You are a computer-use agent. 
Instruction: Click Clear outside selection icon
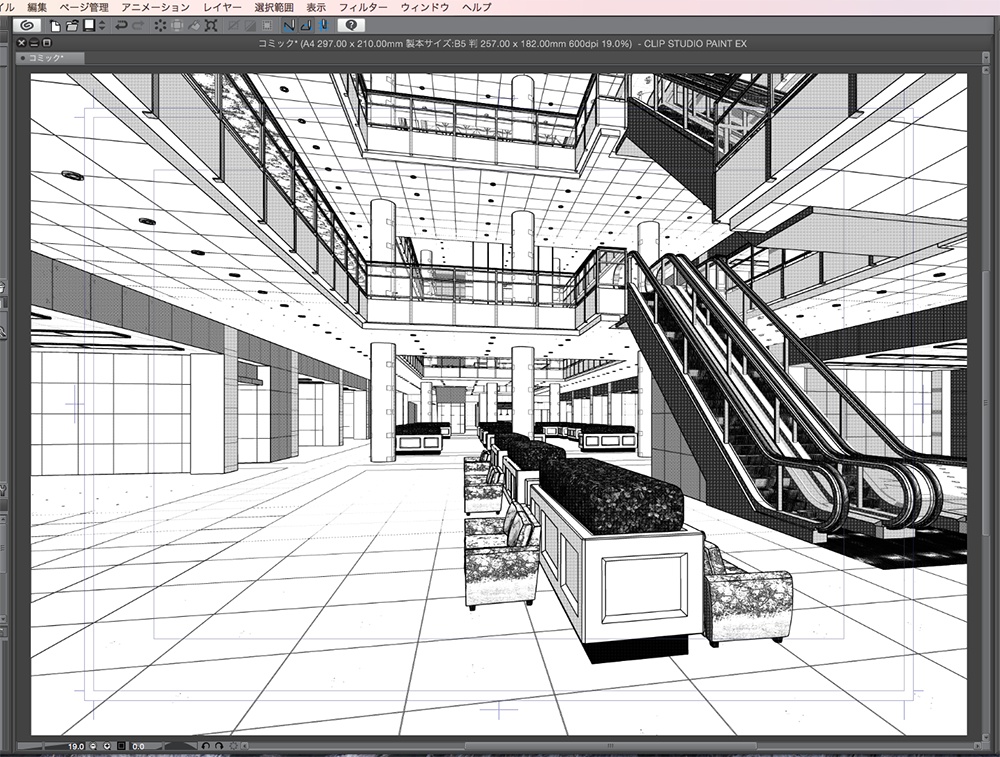tap(177, 26)
